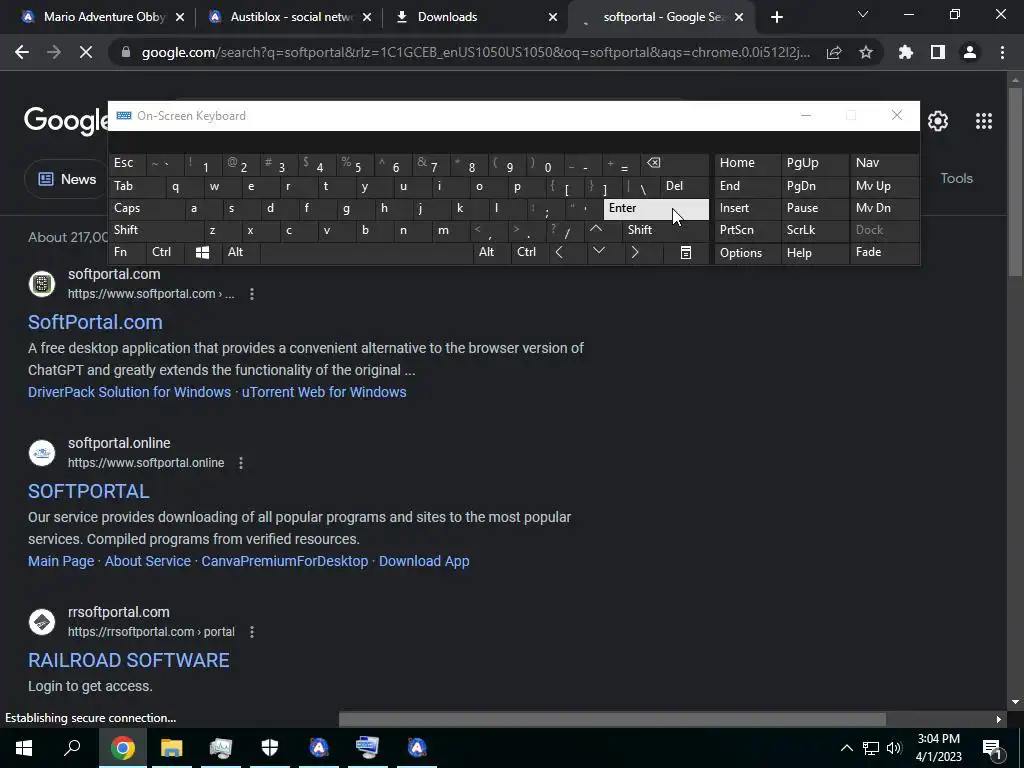
Task: Open volume control in system tray
Action: point(894,748)
